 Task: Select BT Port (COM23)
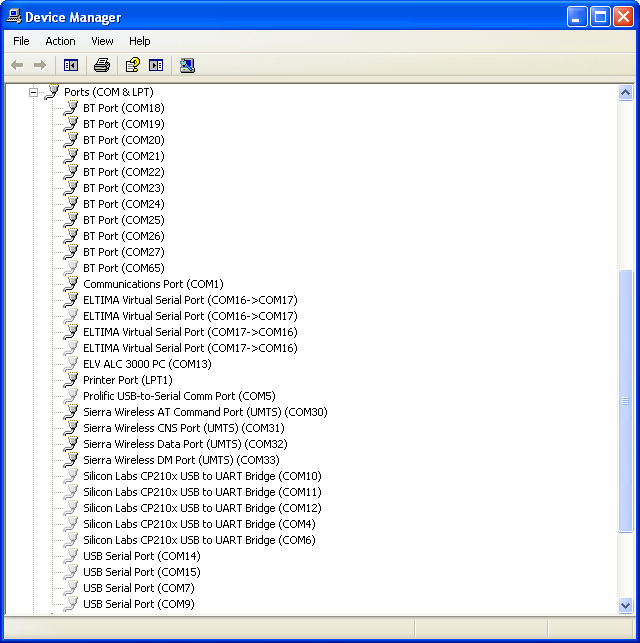124,188
